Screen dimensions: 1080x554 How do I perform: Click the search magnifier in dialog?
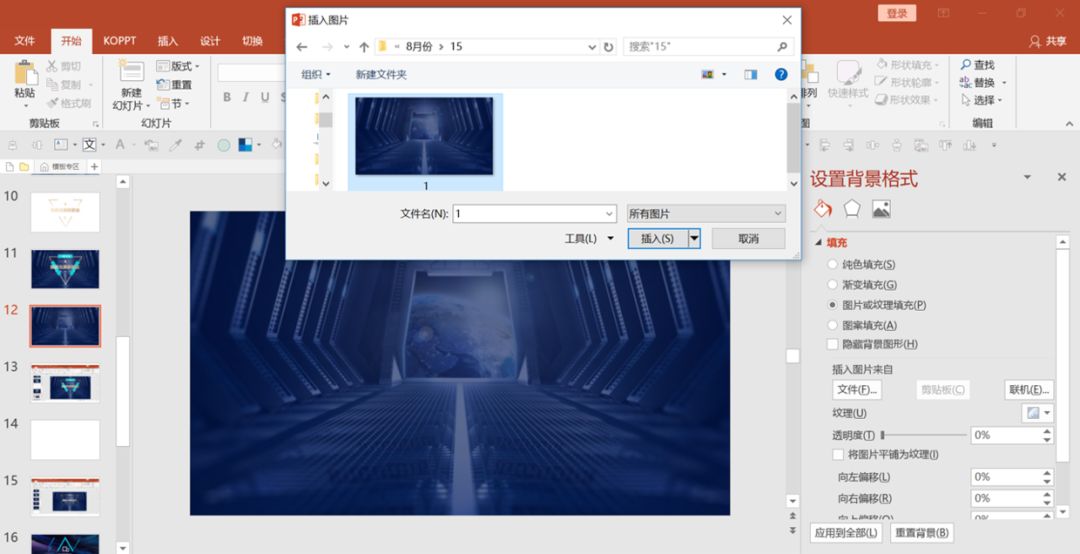[782, 47]
